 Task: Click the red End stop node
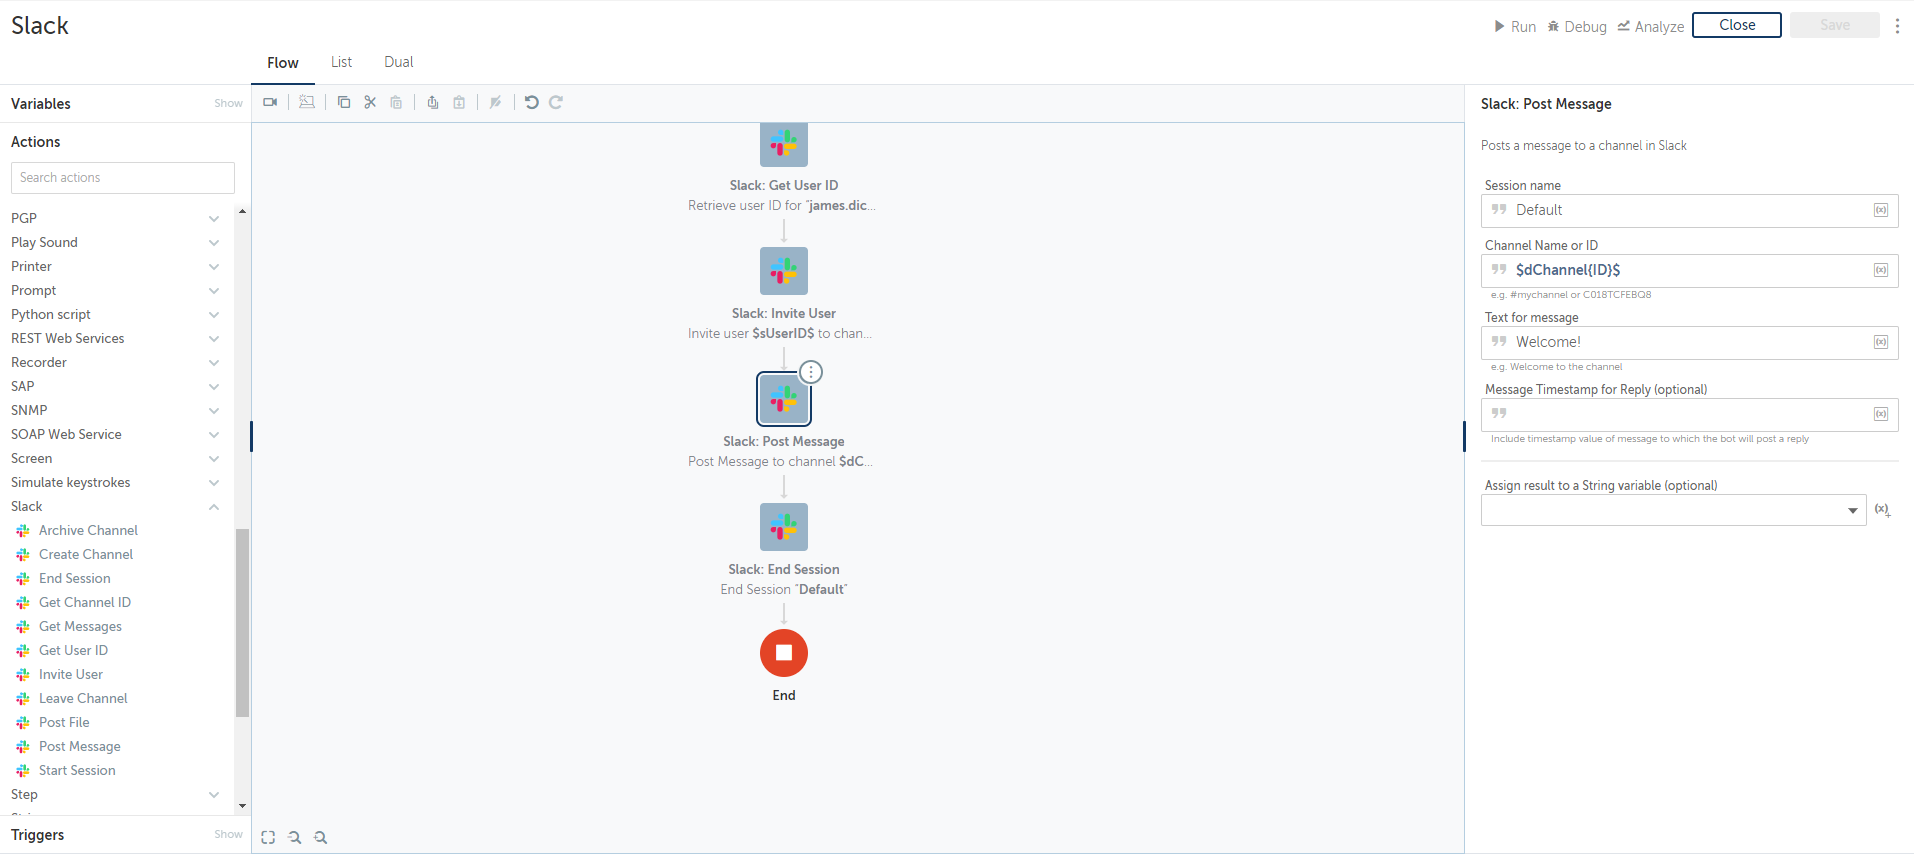[x=784, y=653]
